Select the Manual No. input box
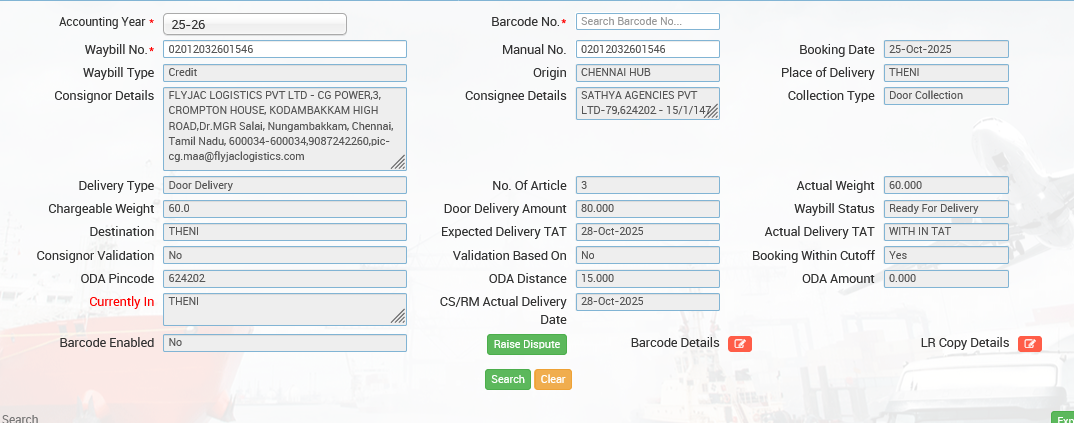The height and width of the screenshot is (423, 1074). 647,49
